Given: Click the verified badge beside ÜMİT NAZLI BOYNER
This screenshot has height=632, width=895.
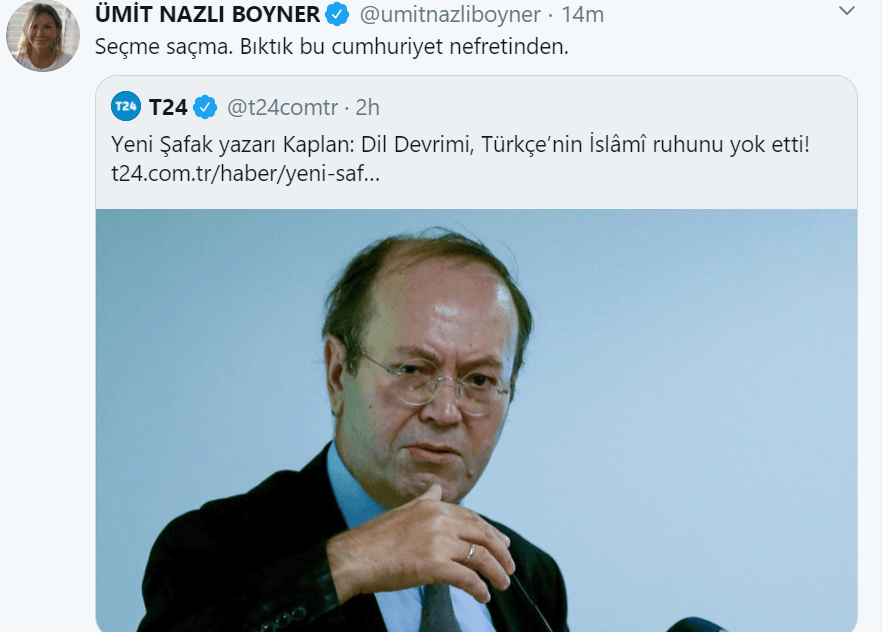Looking at the screenshot, I should [339, 15].
